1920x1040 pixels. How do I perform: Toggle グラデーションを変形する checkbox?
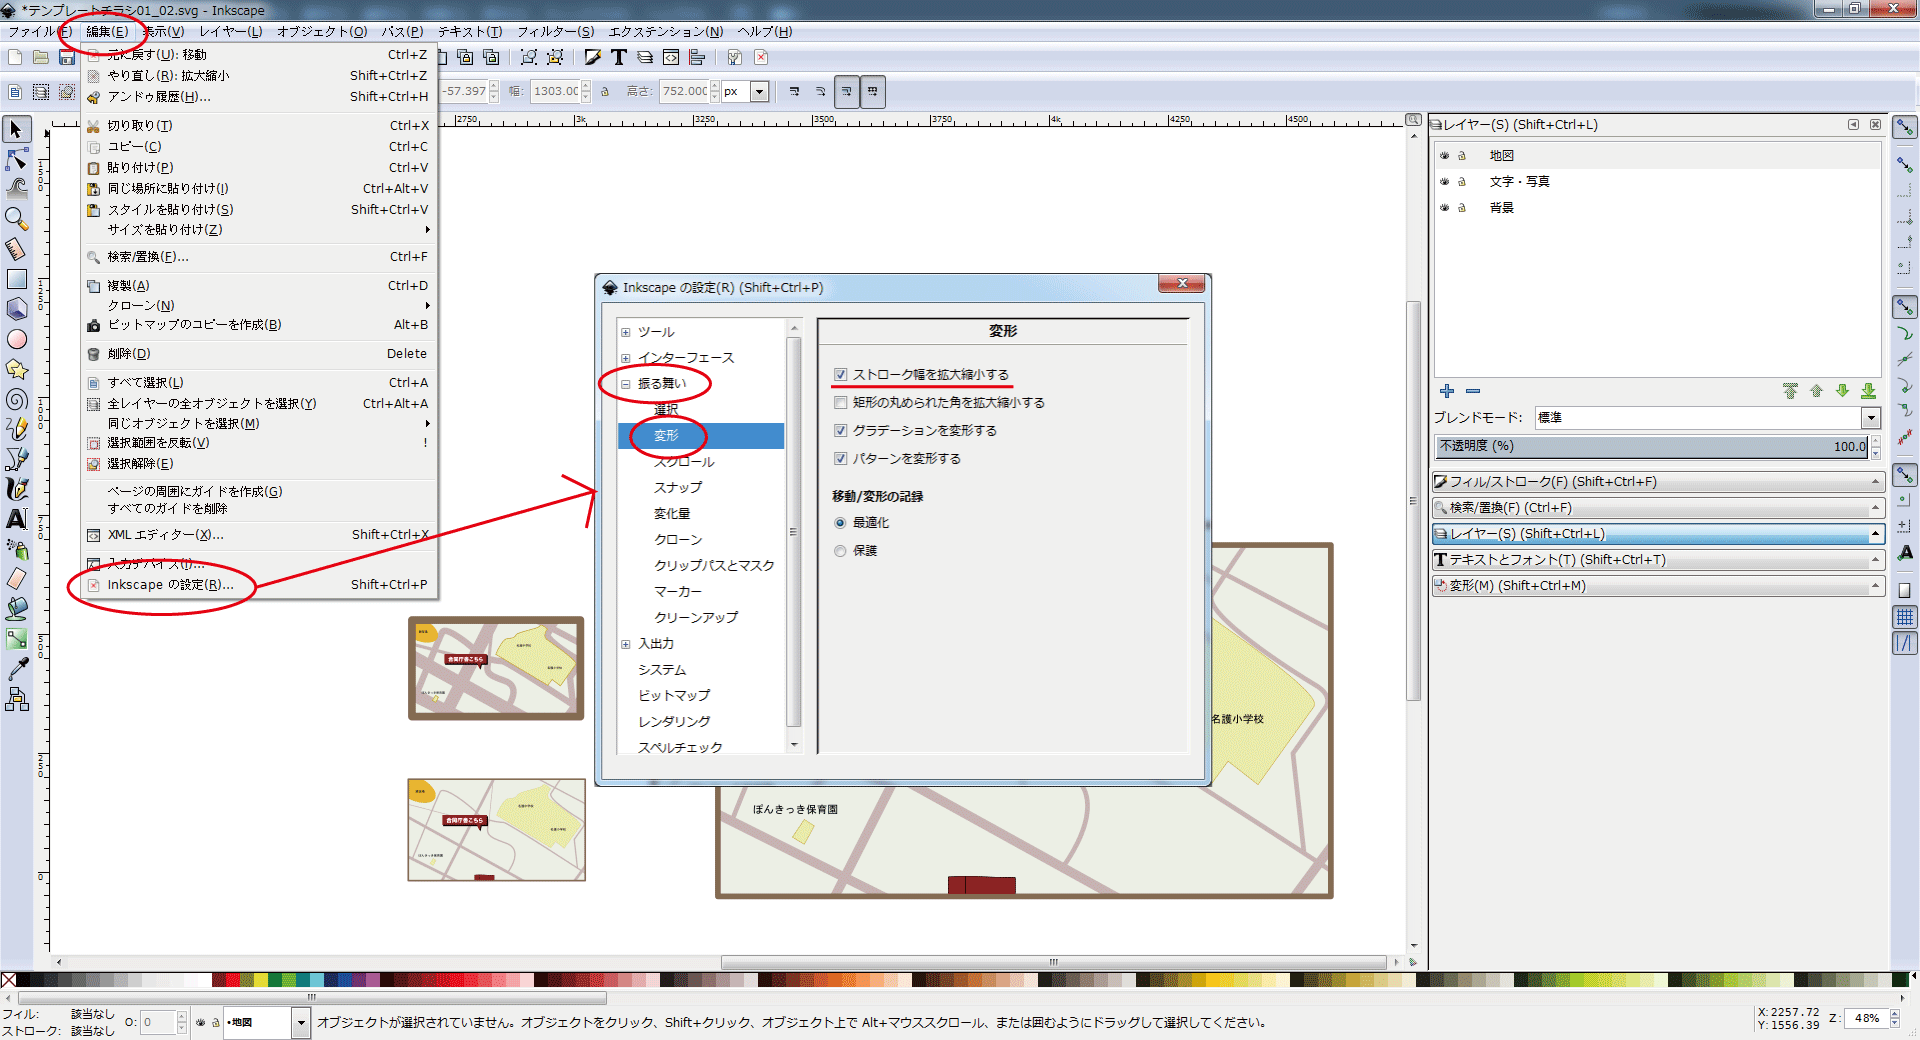840,431
